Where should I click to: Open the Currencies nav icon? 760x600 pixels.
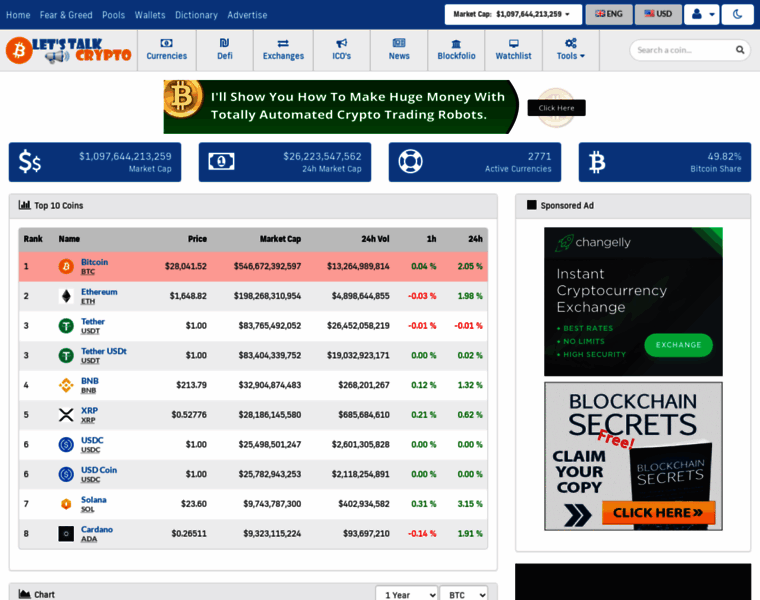click(166, 44)
